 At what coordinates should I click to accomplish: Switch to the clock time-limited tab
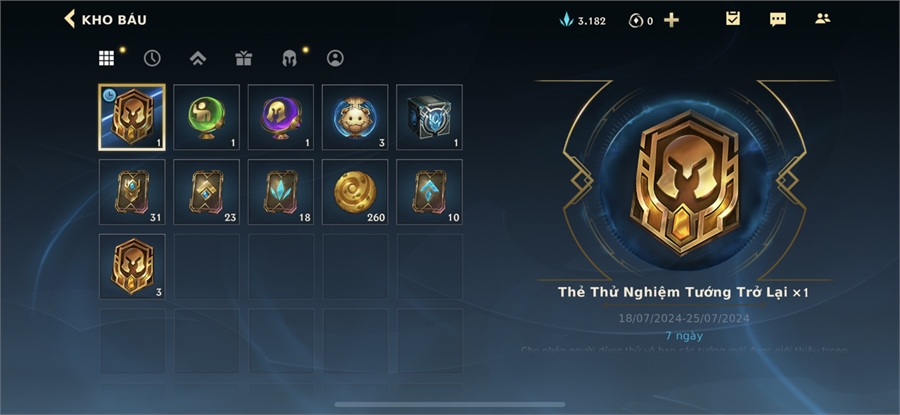(152, 58)
